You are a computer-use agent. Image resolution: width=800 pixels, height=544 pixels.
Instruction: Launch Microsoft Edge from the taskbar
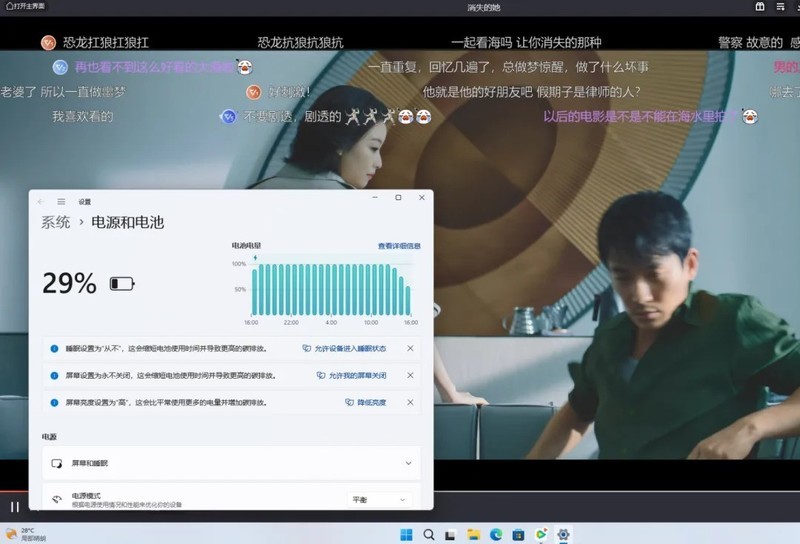(496, 534)
